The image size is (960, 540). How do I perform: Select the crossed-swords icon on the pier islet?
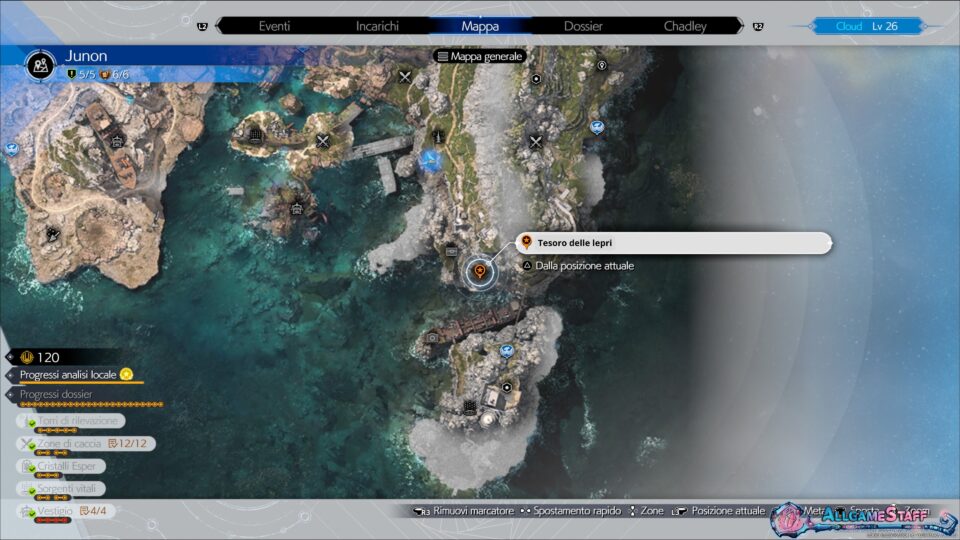[x=323, y=141]
